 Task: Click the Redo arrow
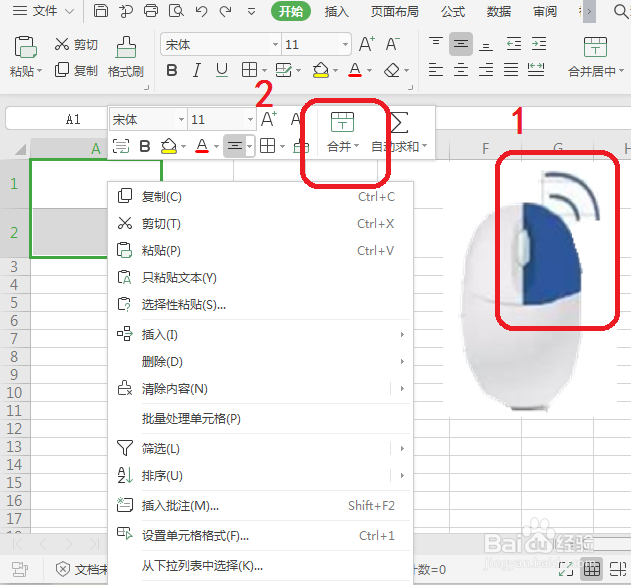(x=226, y=11)
